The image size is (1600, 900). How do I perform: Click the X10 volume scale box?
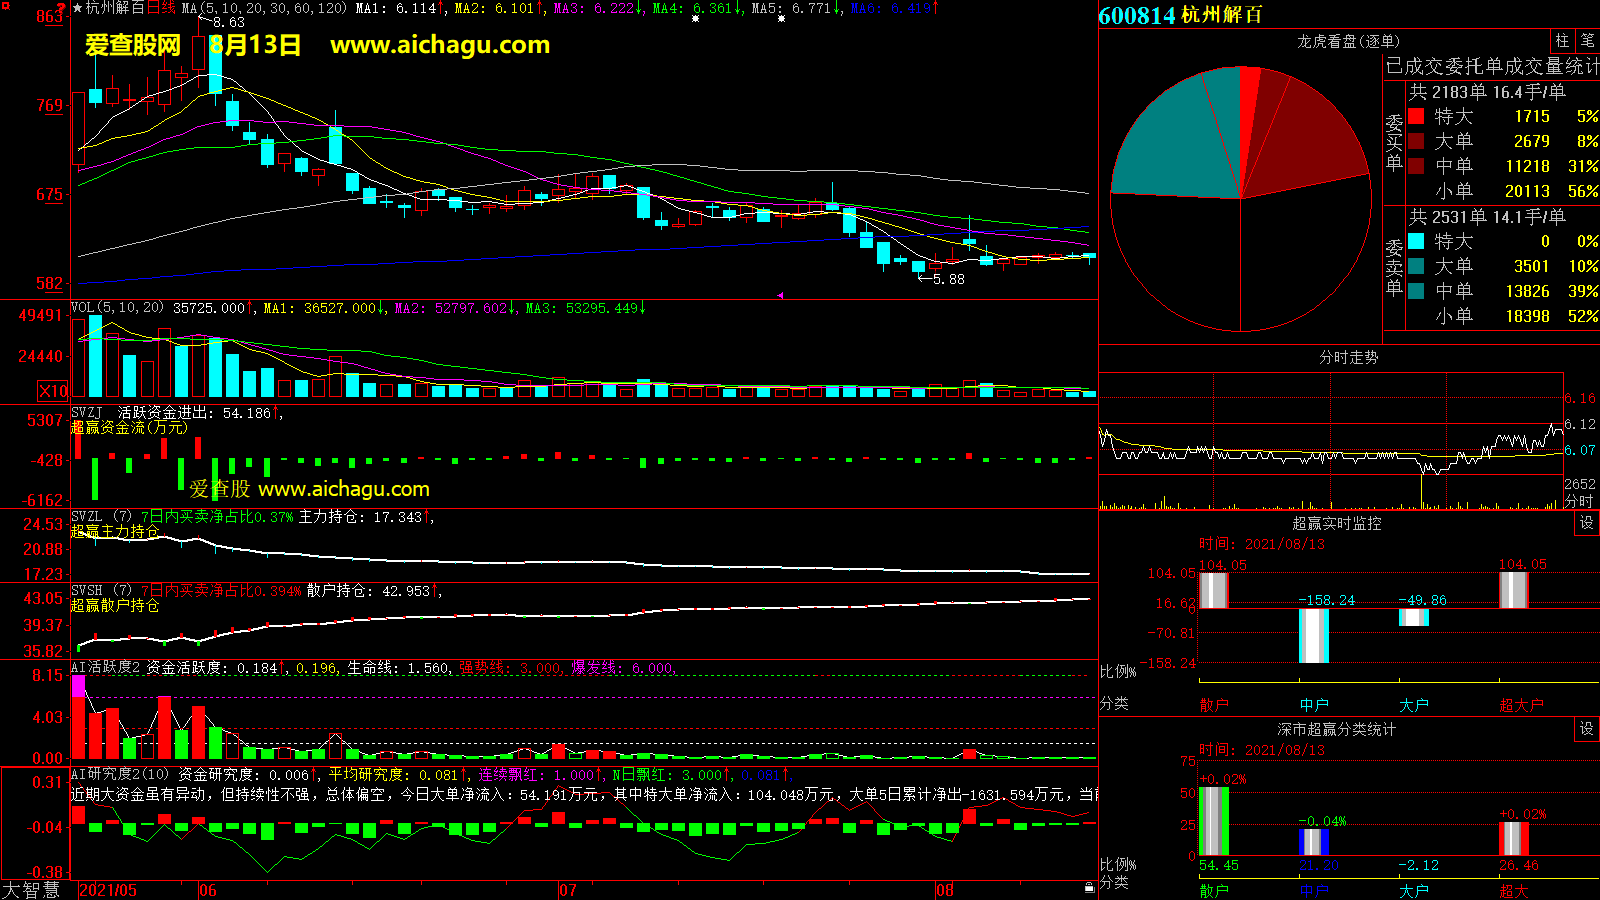53,391
